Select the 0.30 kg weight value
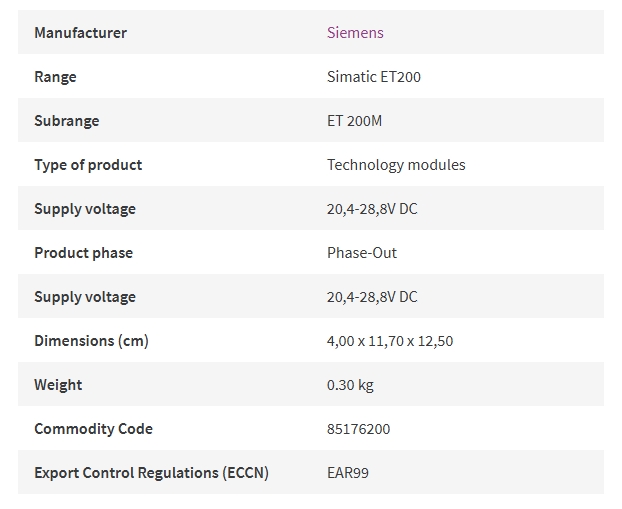Viewport: 622px width, 509px height. click(x=350, y=385)
